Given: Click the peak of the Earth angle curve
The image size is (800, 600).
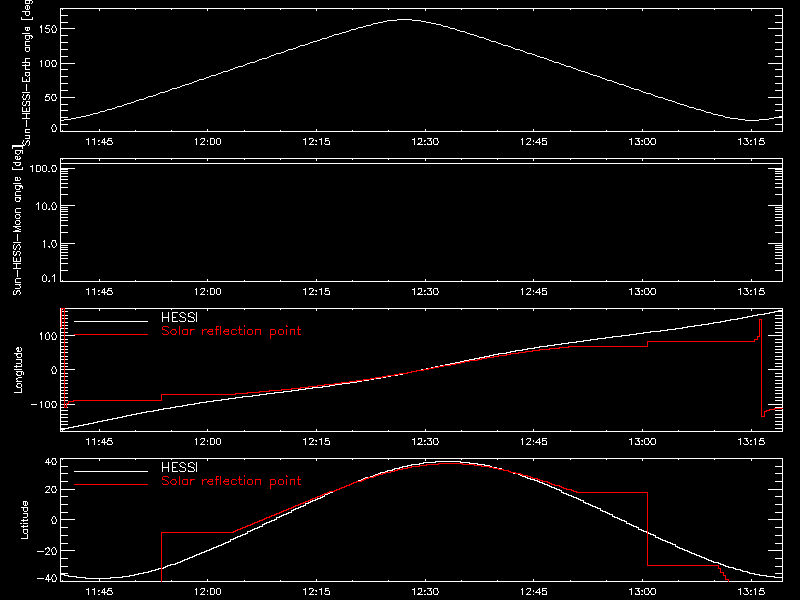Looking at the screenshot, I should (404, 19).
